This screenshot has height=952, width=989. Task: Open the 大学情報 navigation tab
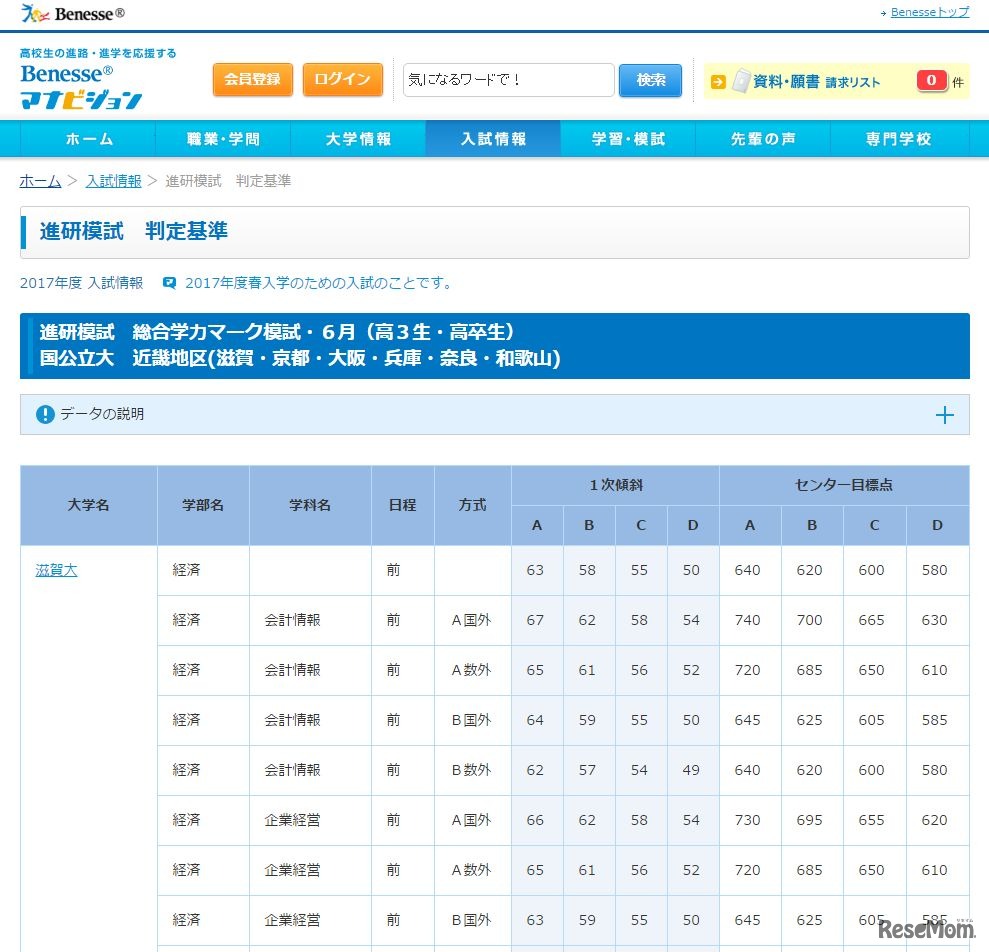point(358,139)
